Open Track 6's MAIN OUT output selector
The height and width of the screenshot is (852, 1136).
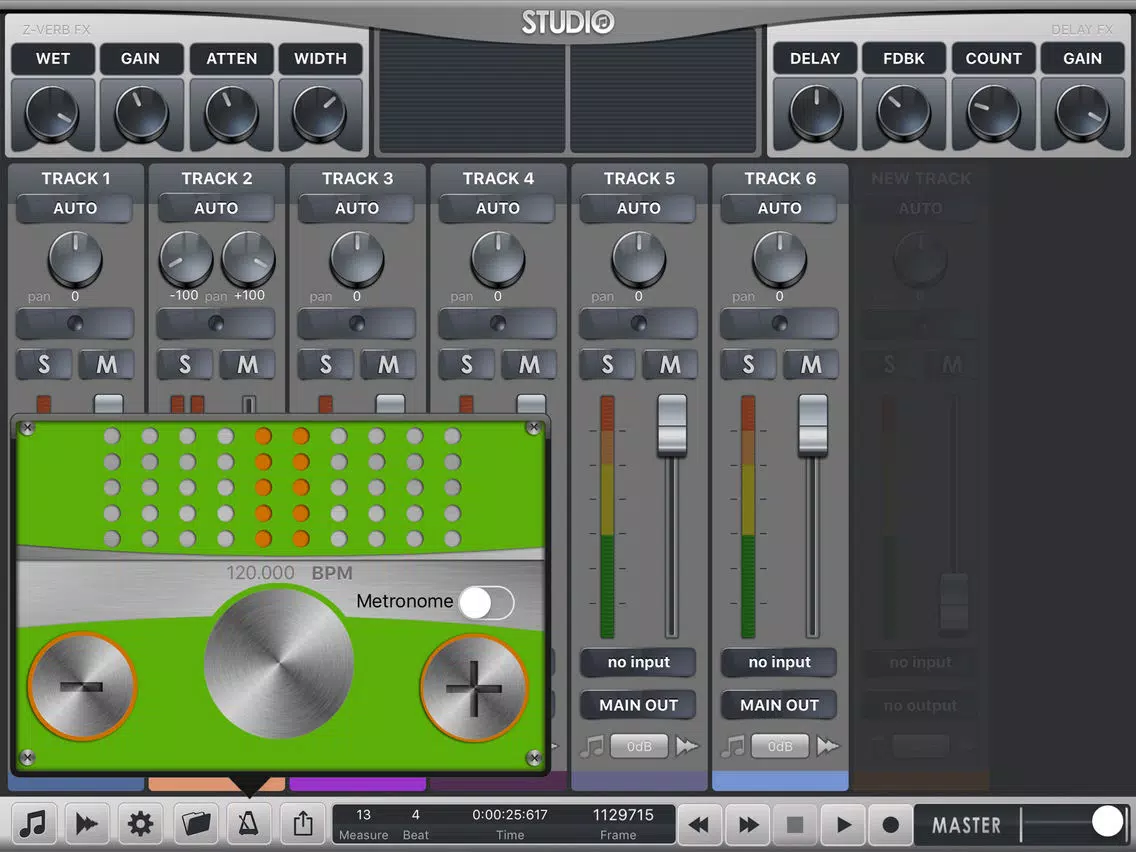click(x=780, y=705)
